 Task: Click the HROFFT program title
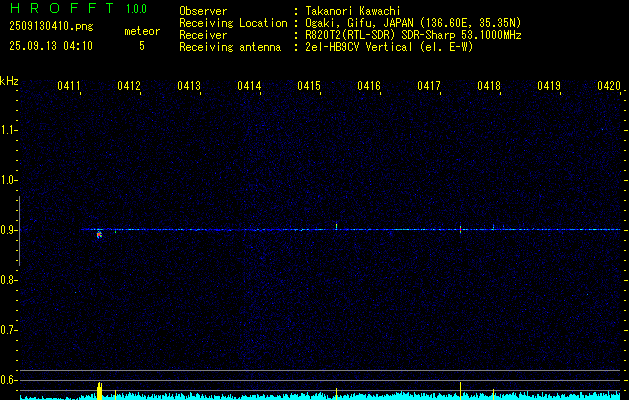(x=62, y=8)
